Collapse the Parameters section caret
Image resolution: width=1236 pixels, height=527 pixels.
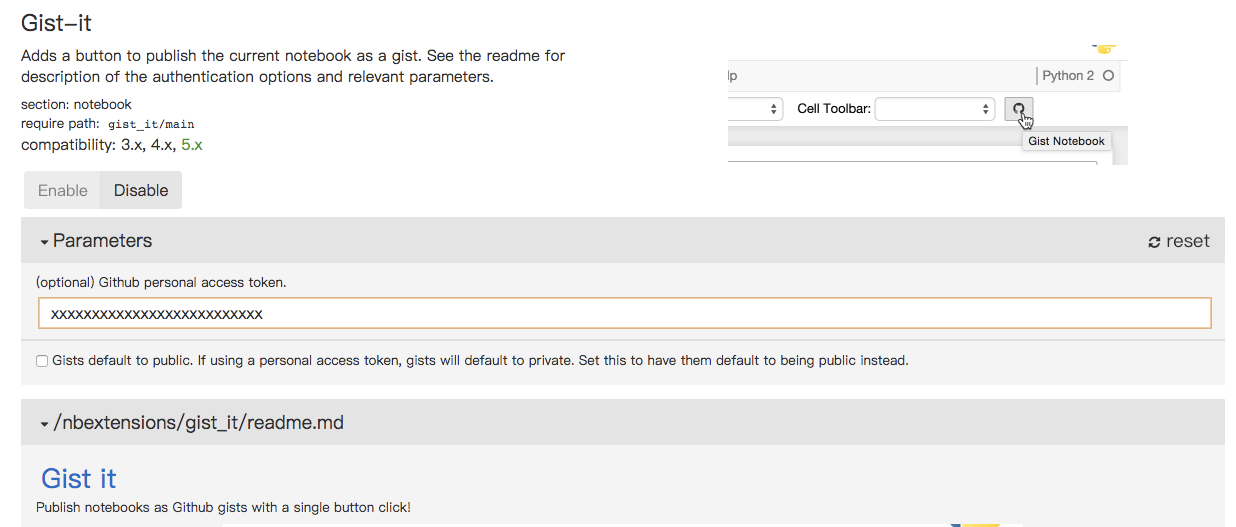tap(45, 242)
